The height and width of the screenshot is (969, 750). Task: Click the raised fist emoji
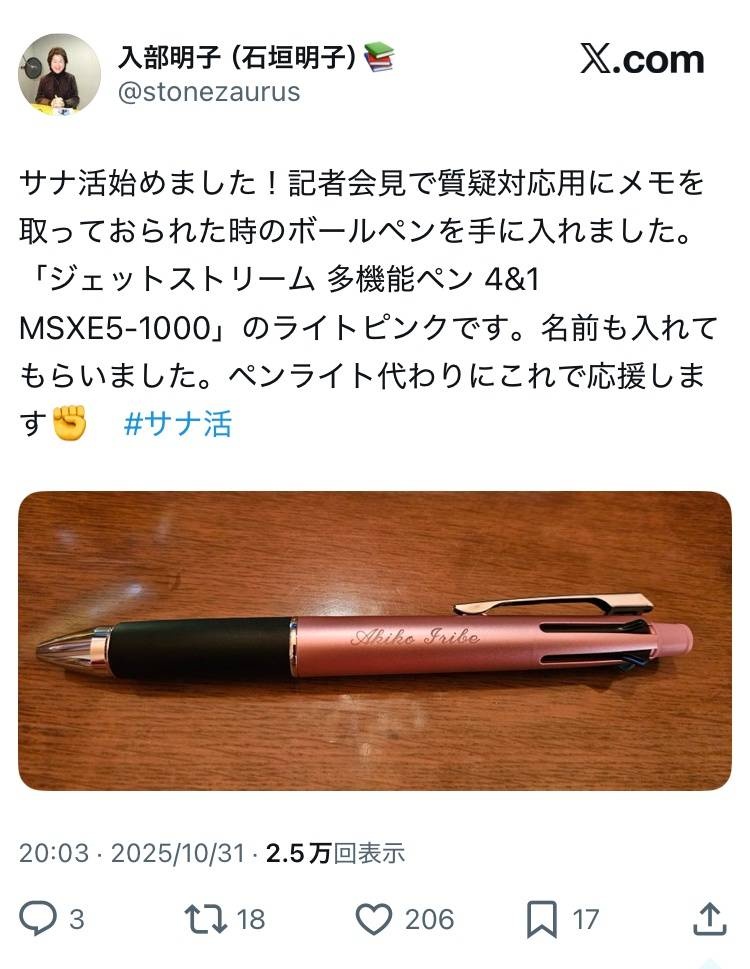pos(69,423)
